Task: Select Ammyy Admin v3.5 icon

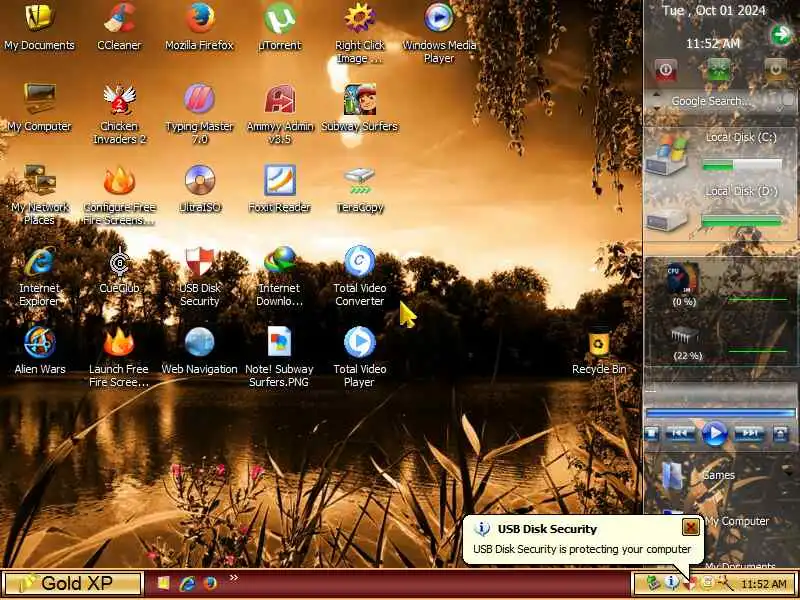Action: 279,114
